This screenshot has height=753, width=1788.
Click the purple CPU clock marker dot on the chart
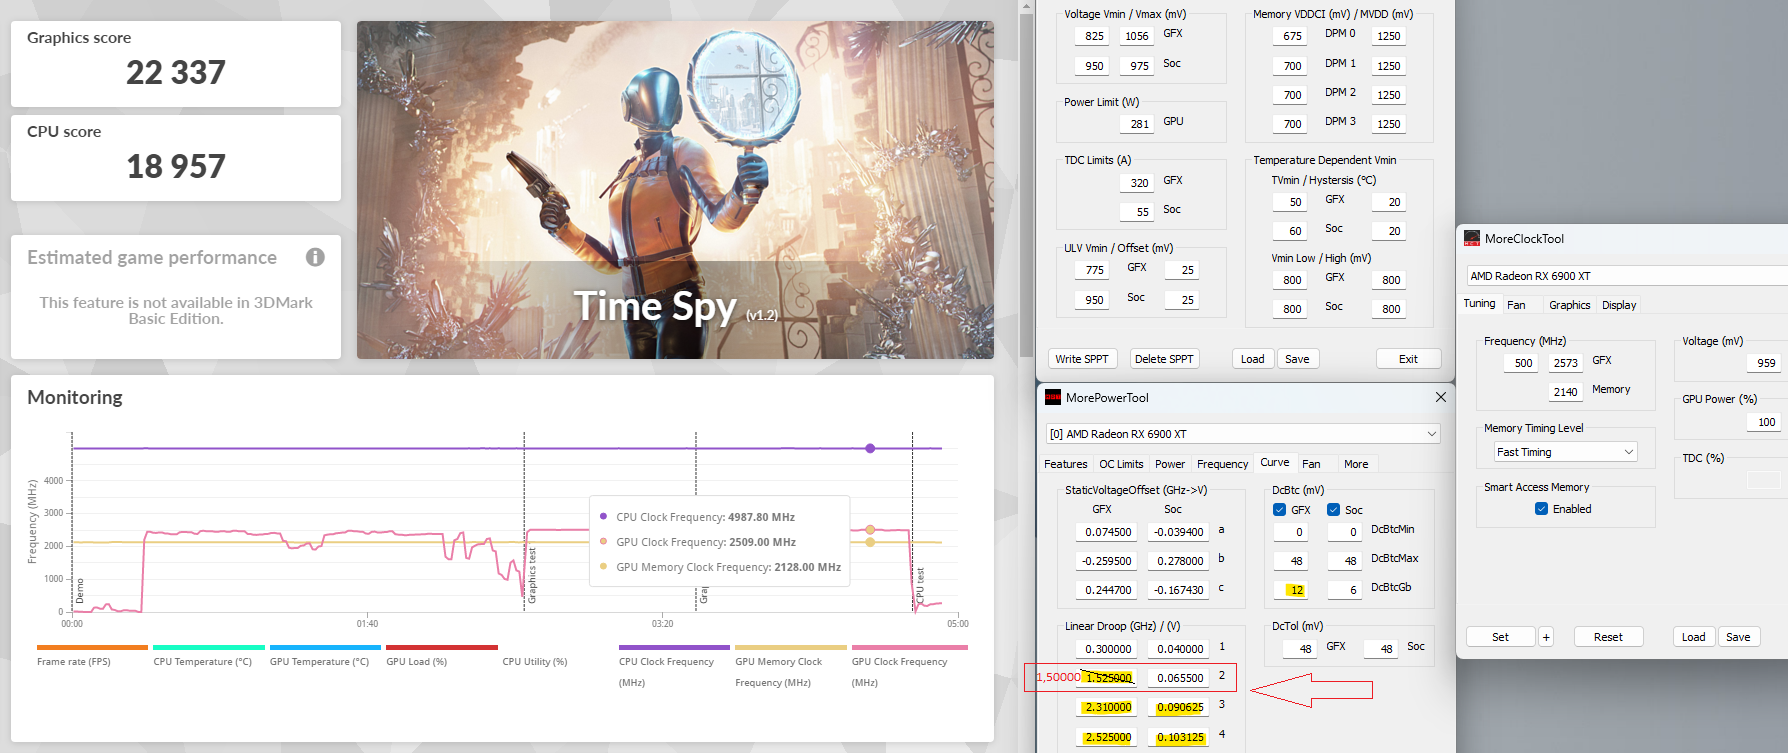coord(870,448)
